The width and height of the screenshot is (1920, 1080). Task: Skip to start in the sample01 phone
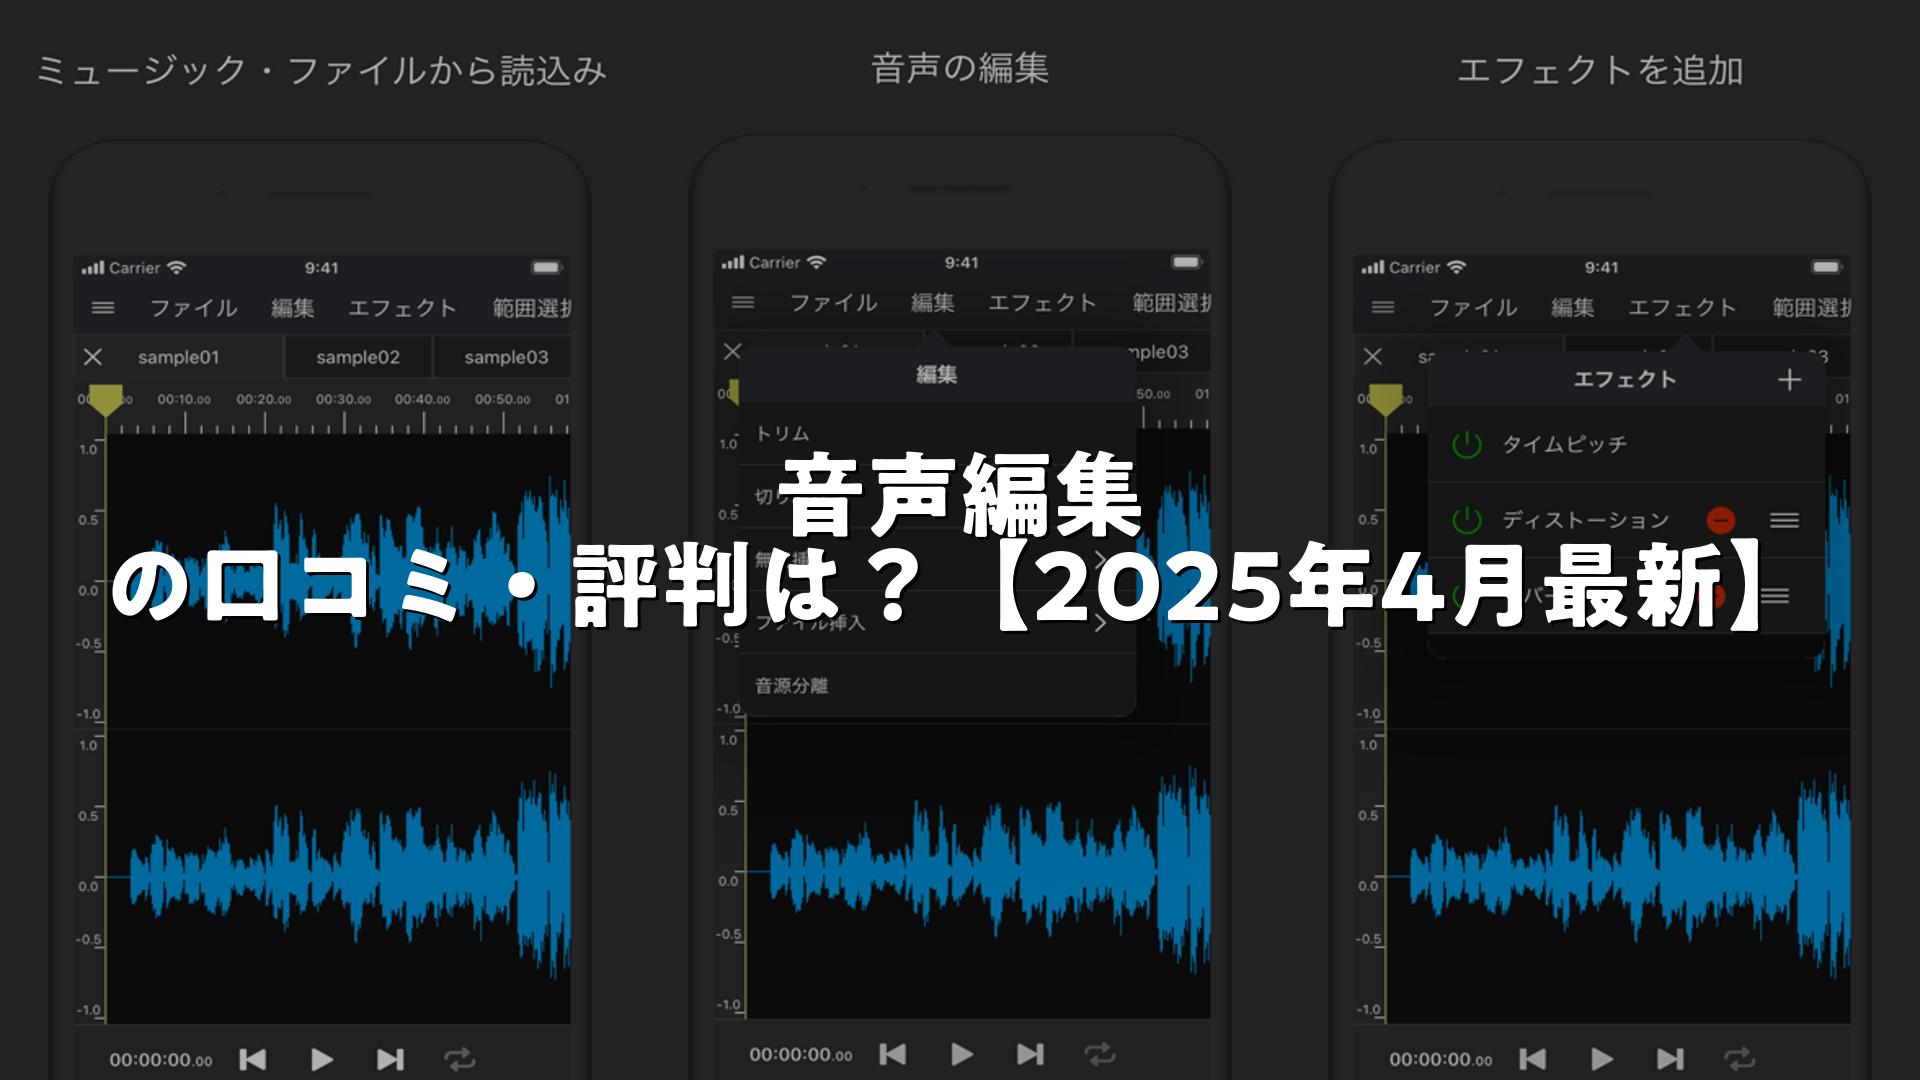click(253, 1059)
